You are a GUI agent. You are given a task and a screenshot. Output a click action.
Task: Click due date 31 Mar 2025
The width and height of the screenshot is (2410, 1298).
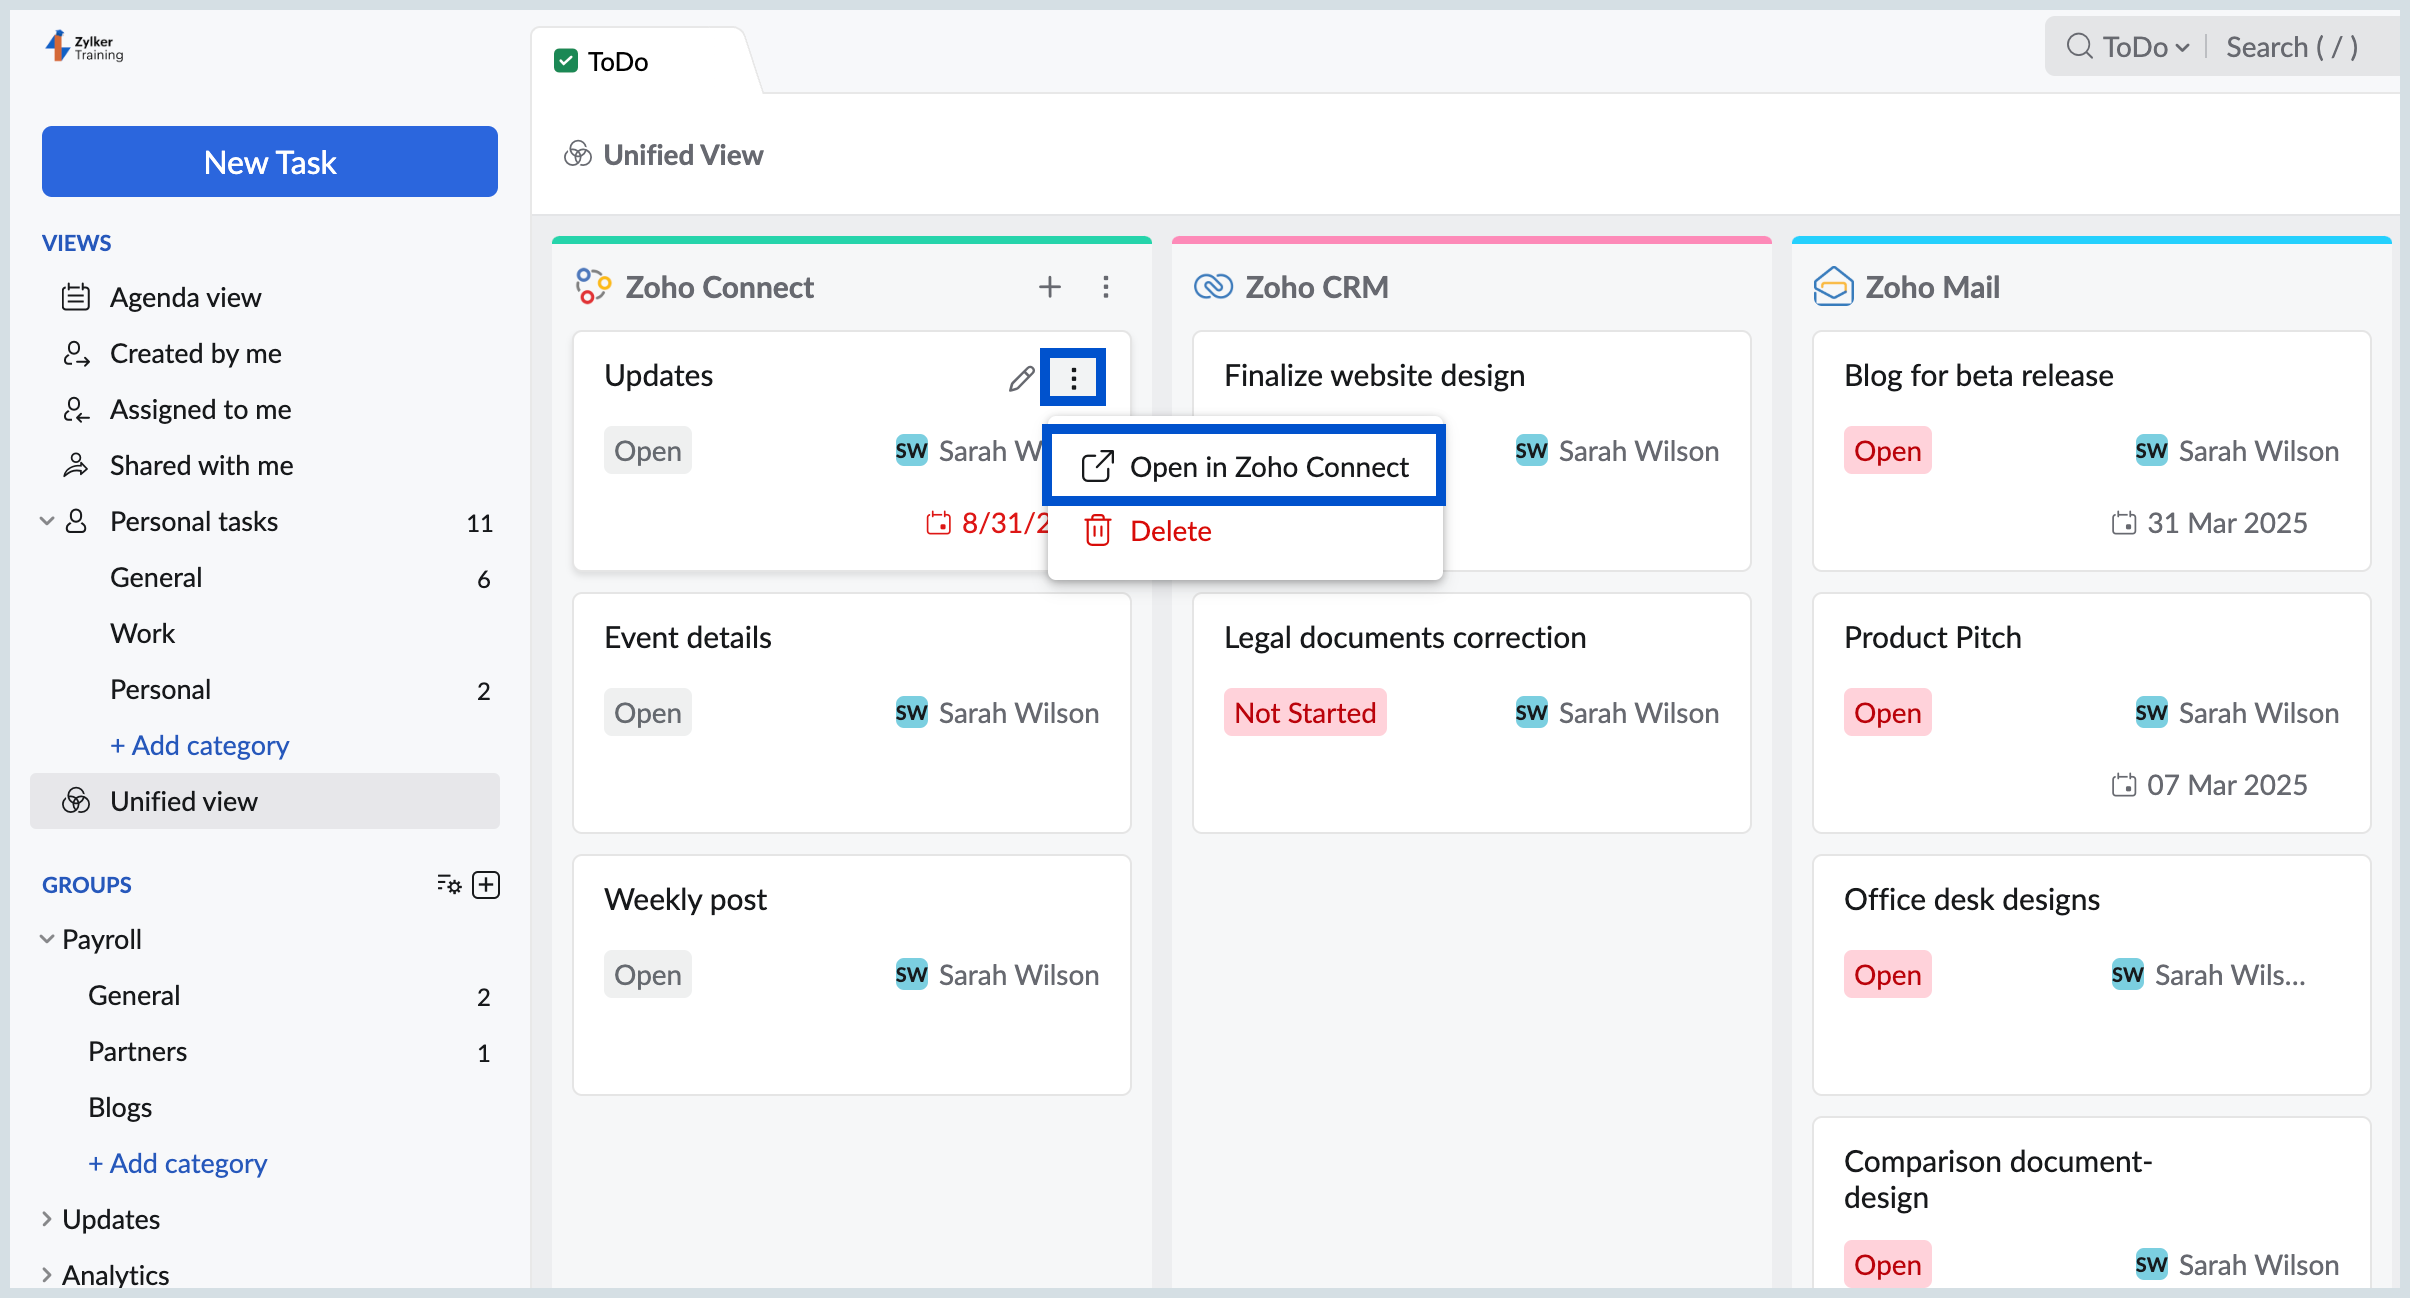click(2209, 523)
